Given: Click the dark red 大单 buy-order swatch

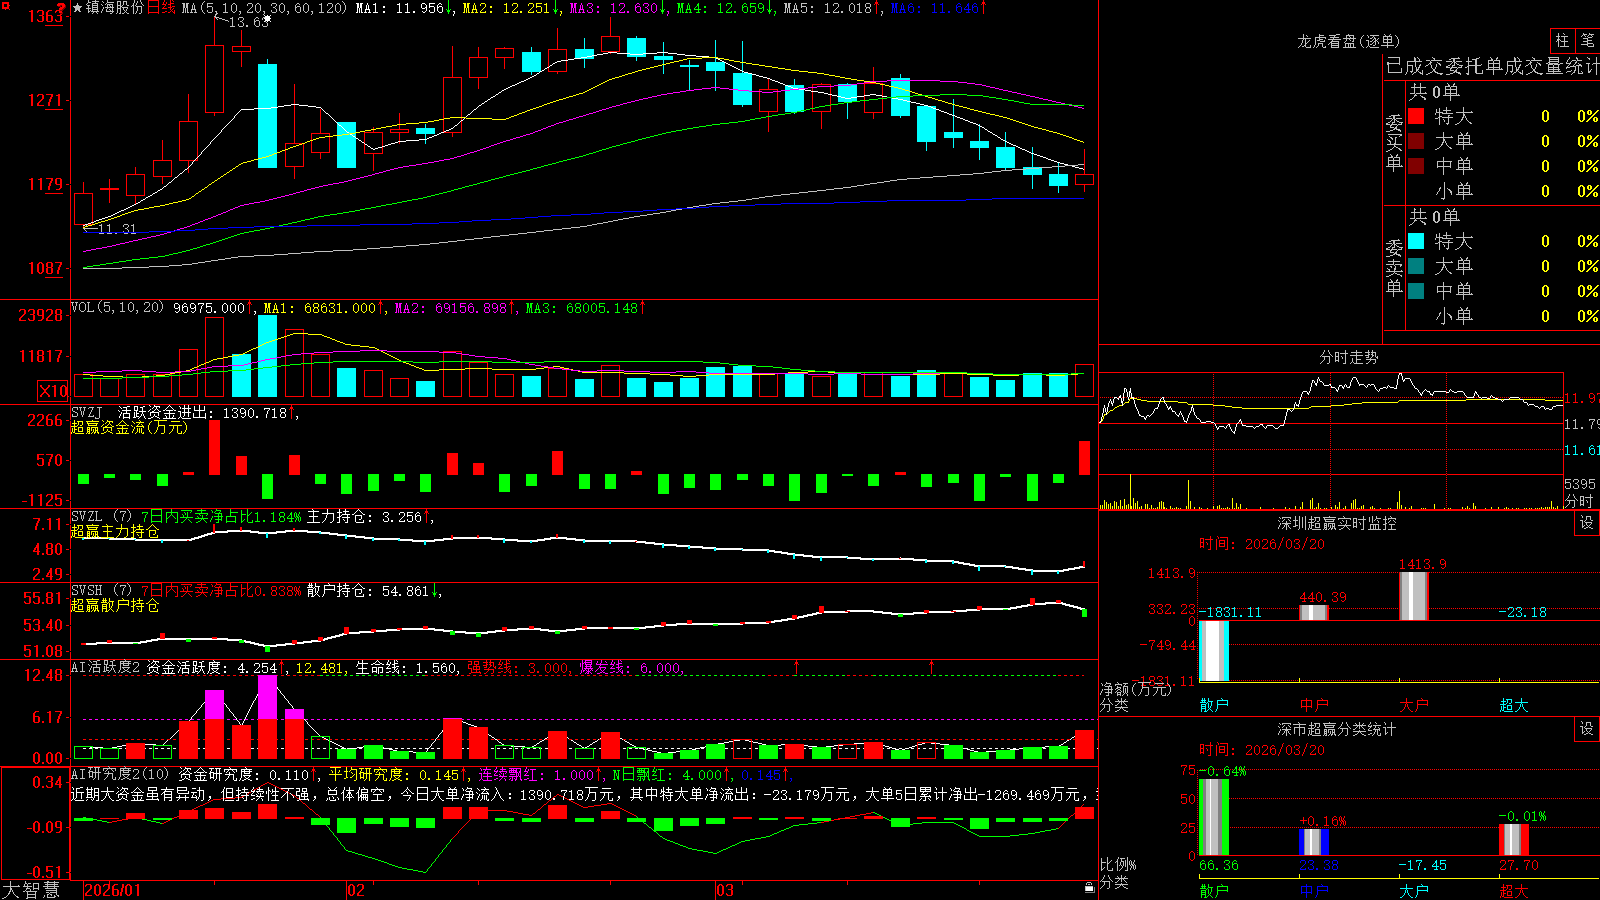Looking at the screenshot, I should coord(1416,141).
